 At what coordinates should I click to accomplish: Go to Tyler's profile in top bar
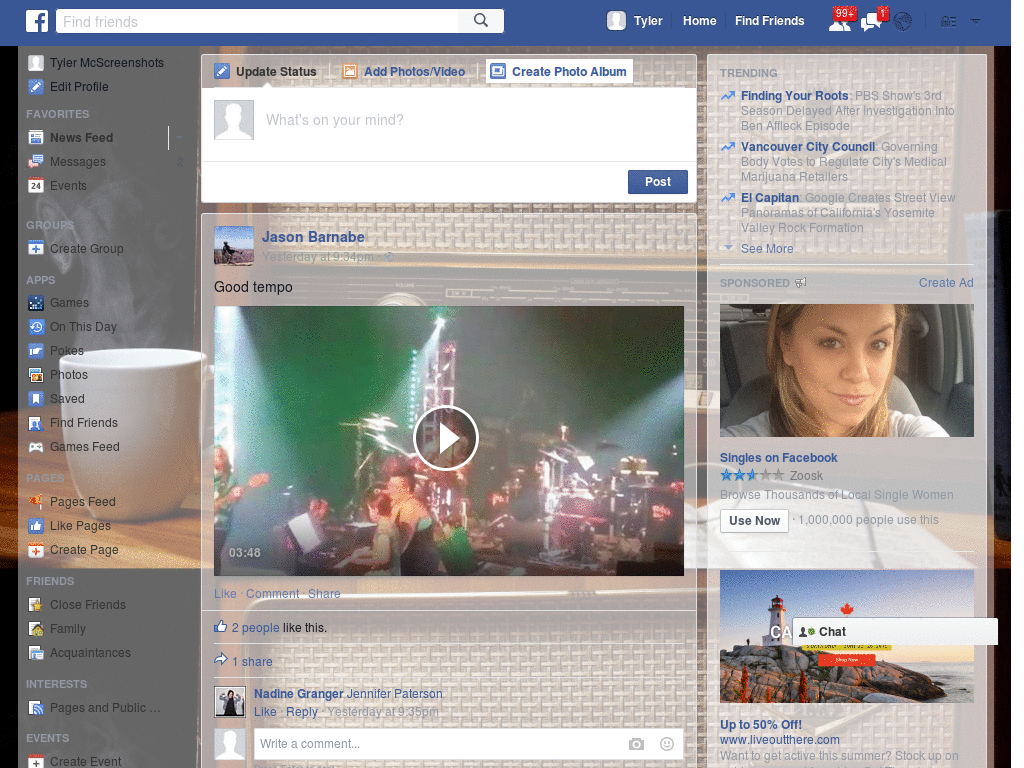(x=635, y=21)
